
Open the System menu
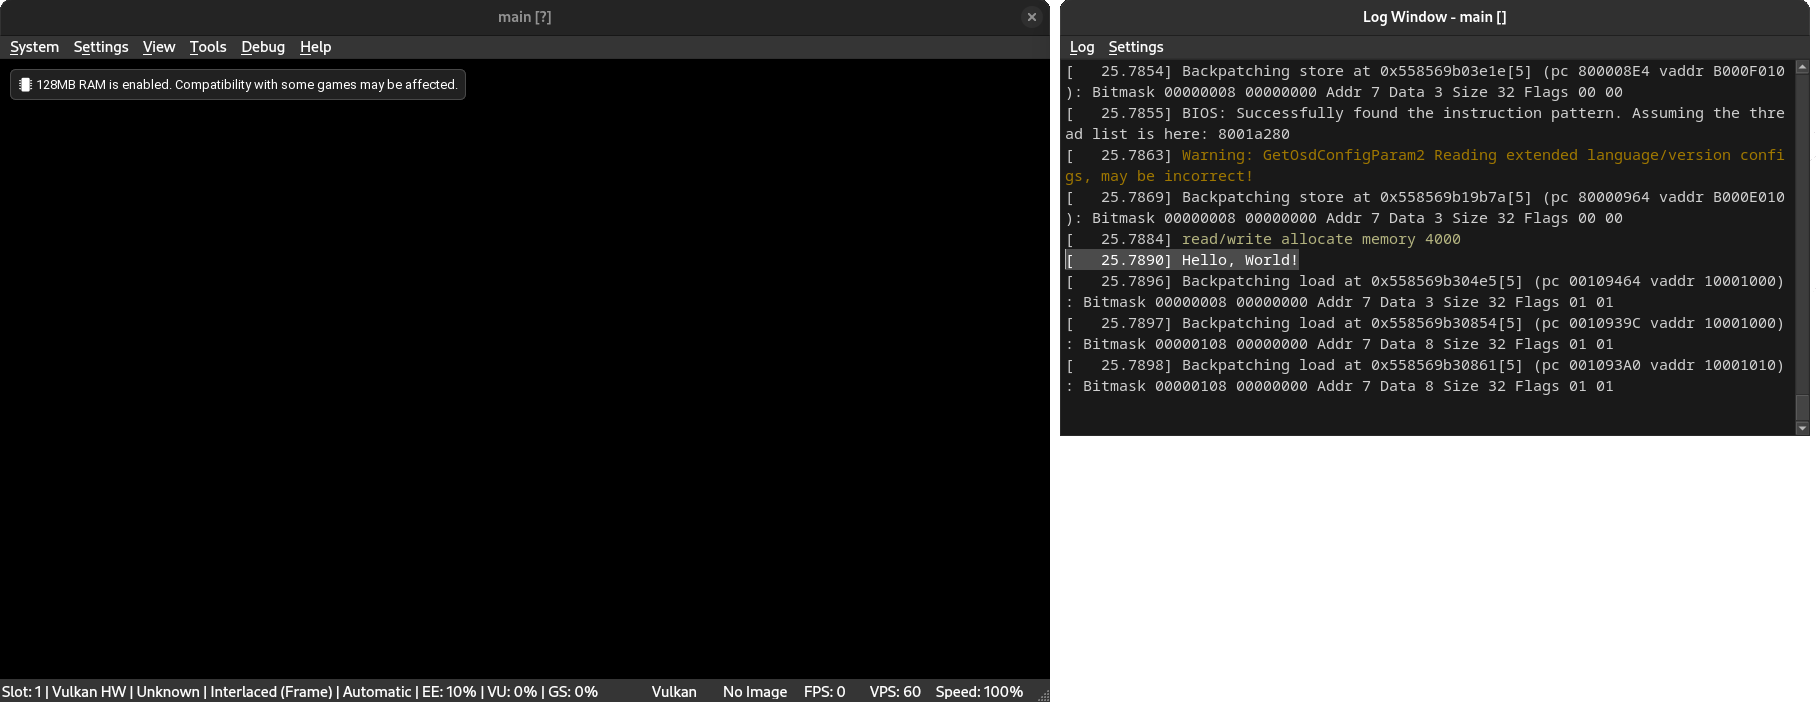[x=34, y=47]
